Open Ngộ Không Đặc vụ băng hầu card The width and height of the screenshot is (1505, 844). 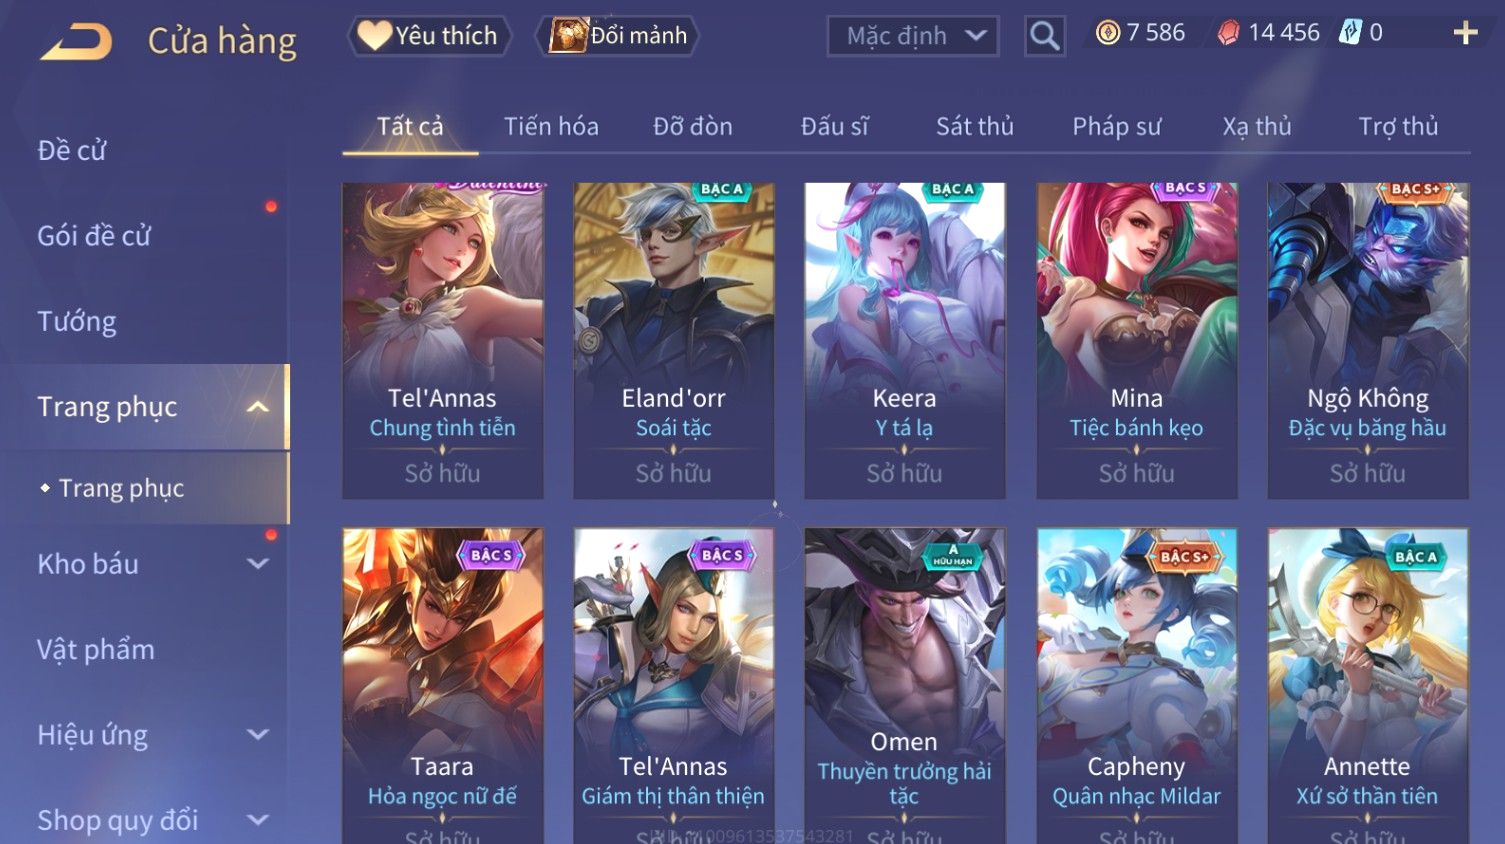pos(1368,340)
